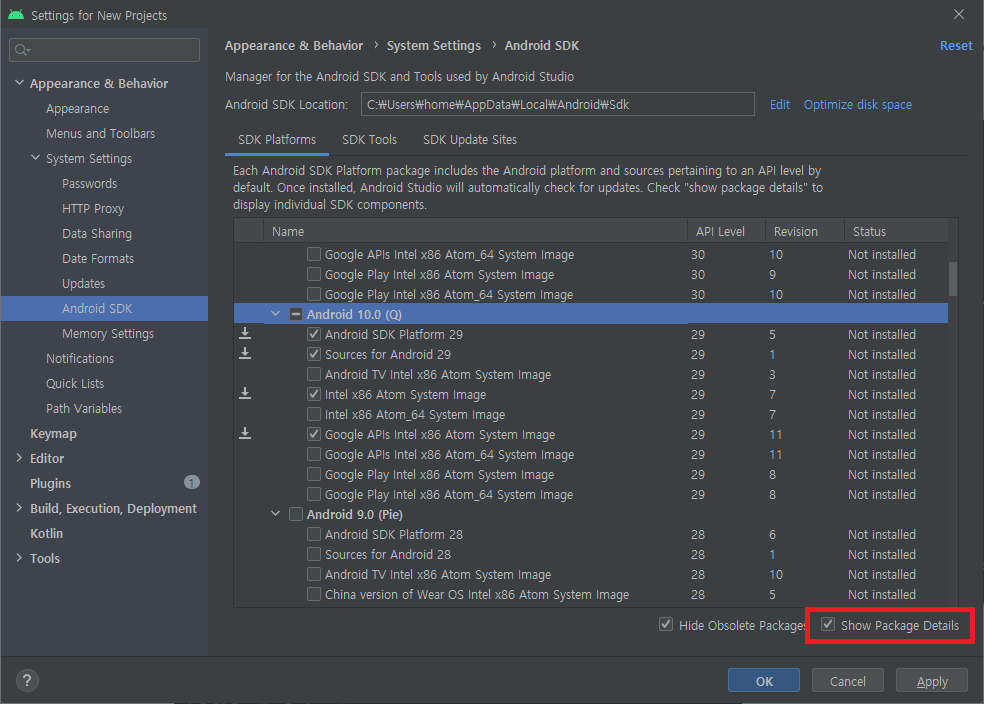Open Passwords settings
Screen dimensions: 984x704
tap(89, 184)
